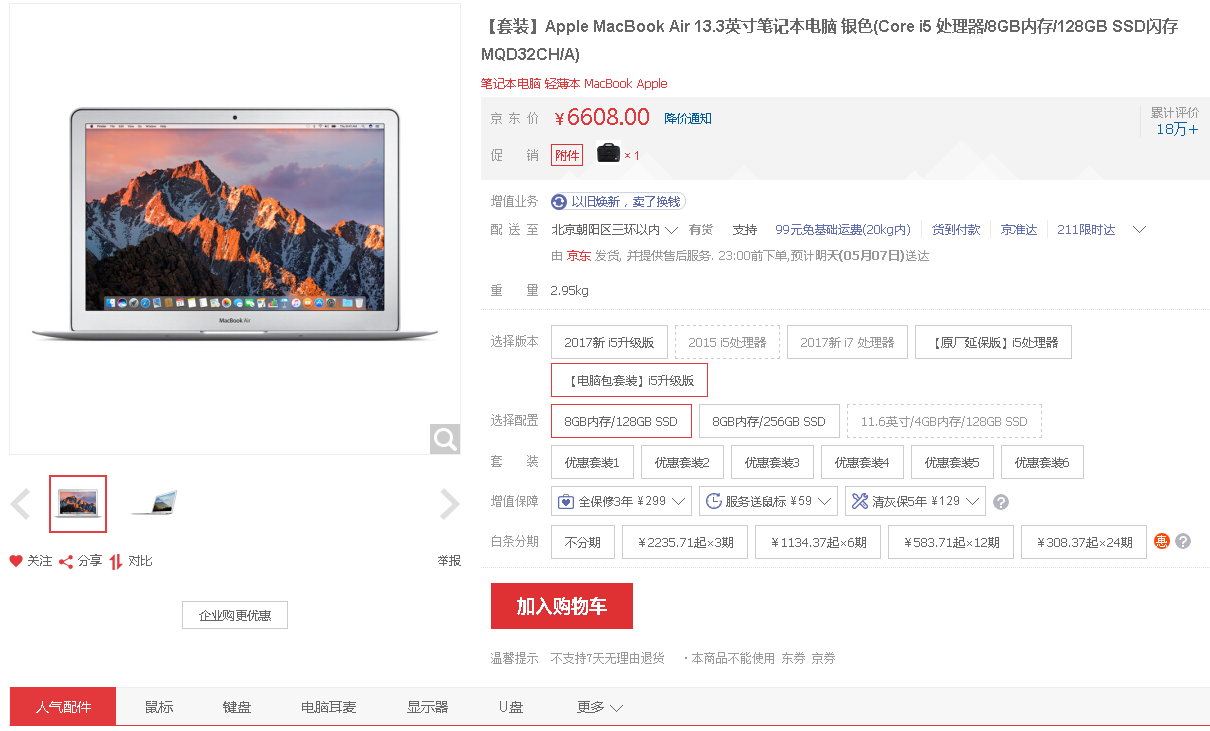Screen dimensions: 1210x731
Task: Open 键盘 tab
Action: [237, 707]
